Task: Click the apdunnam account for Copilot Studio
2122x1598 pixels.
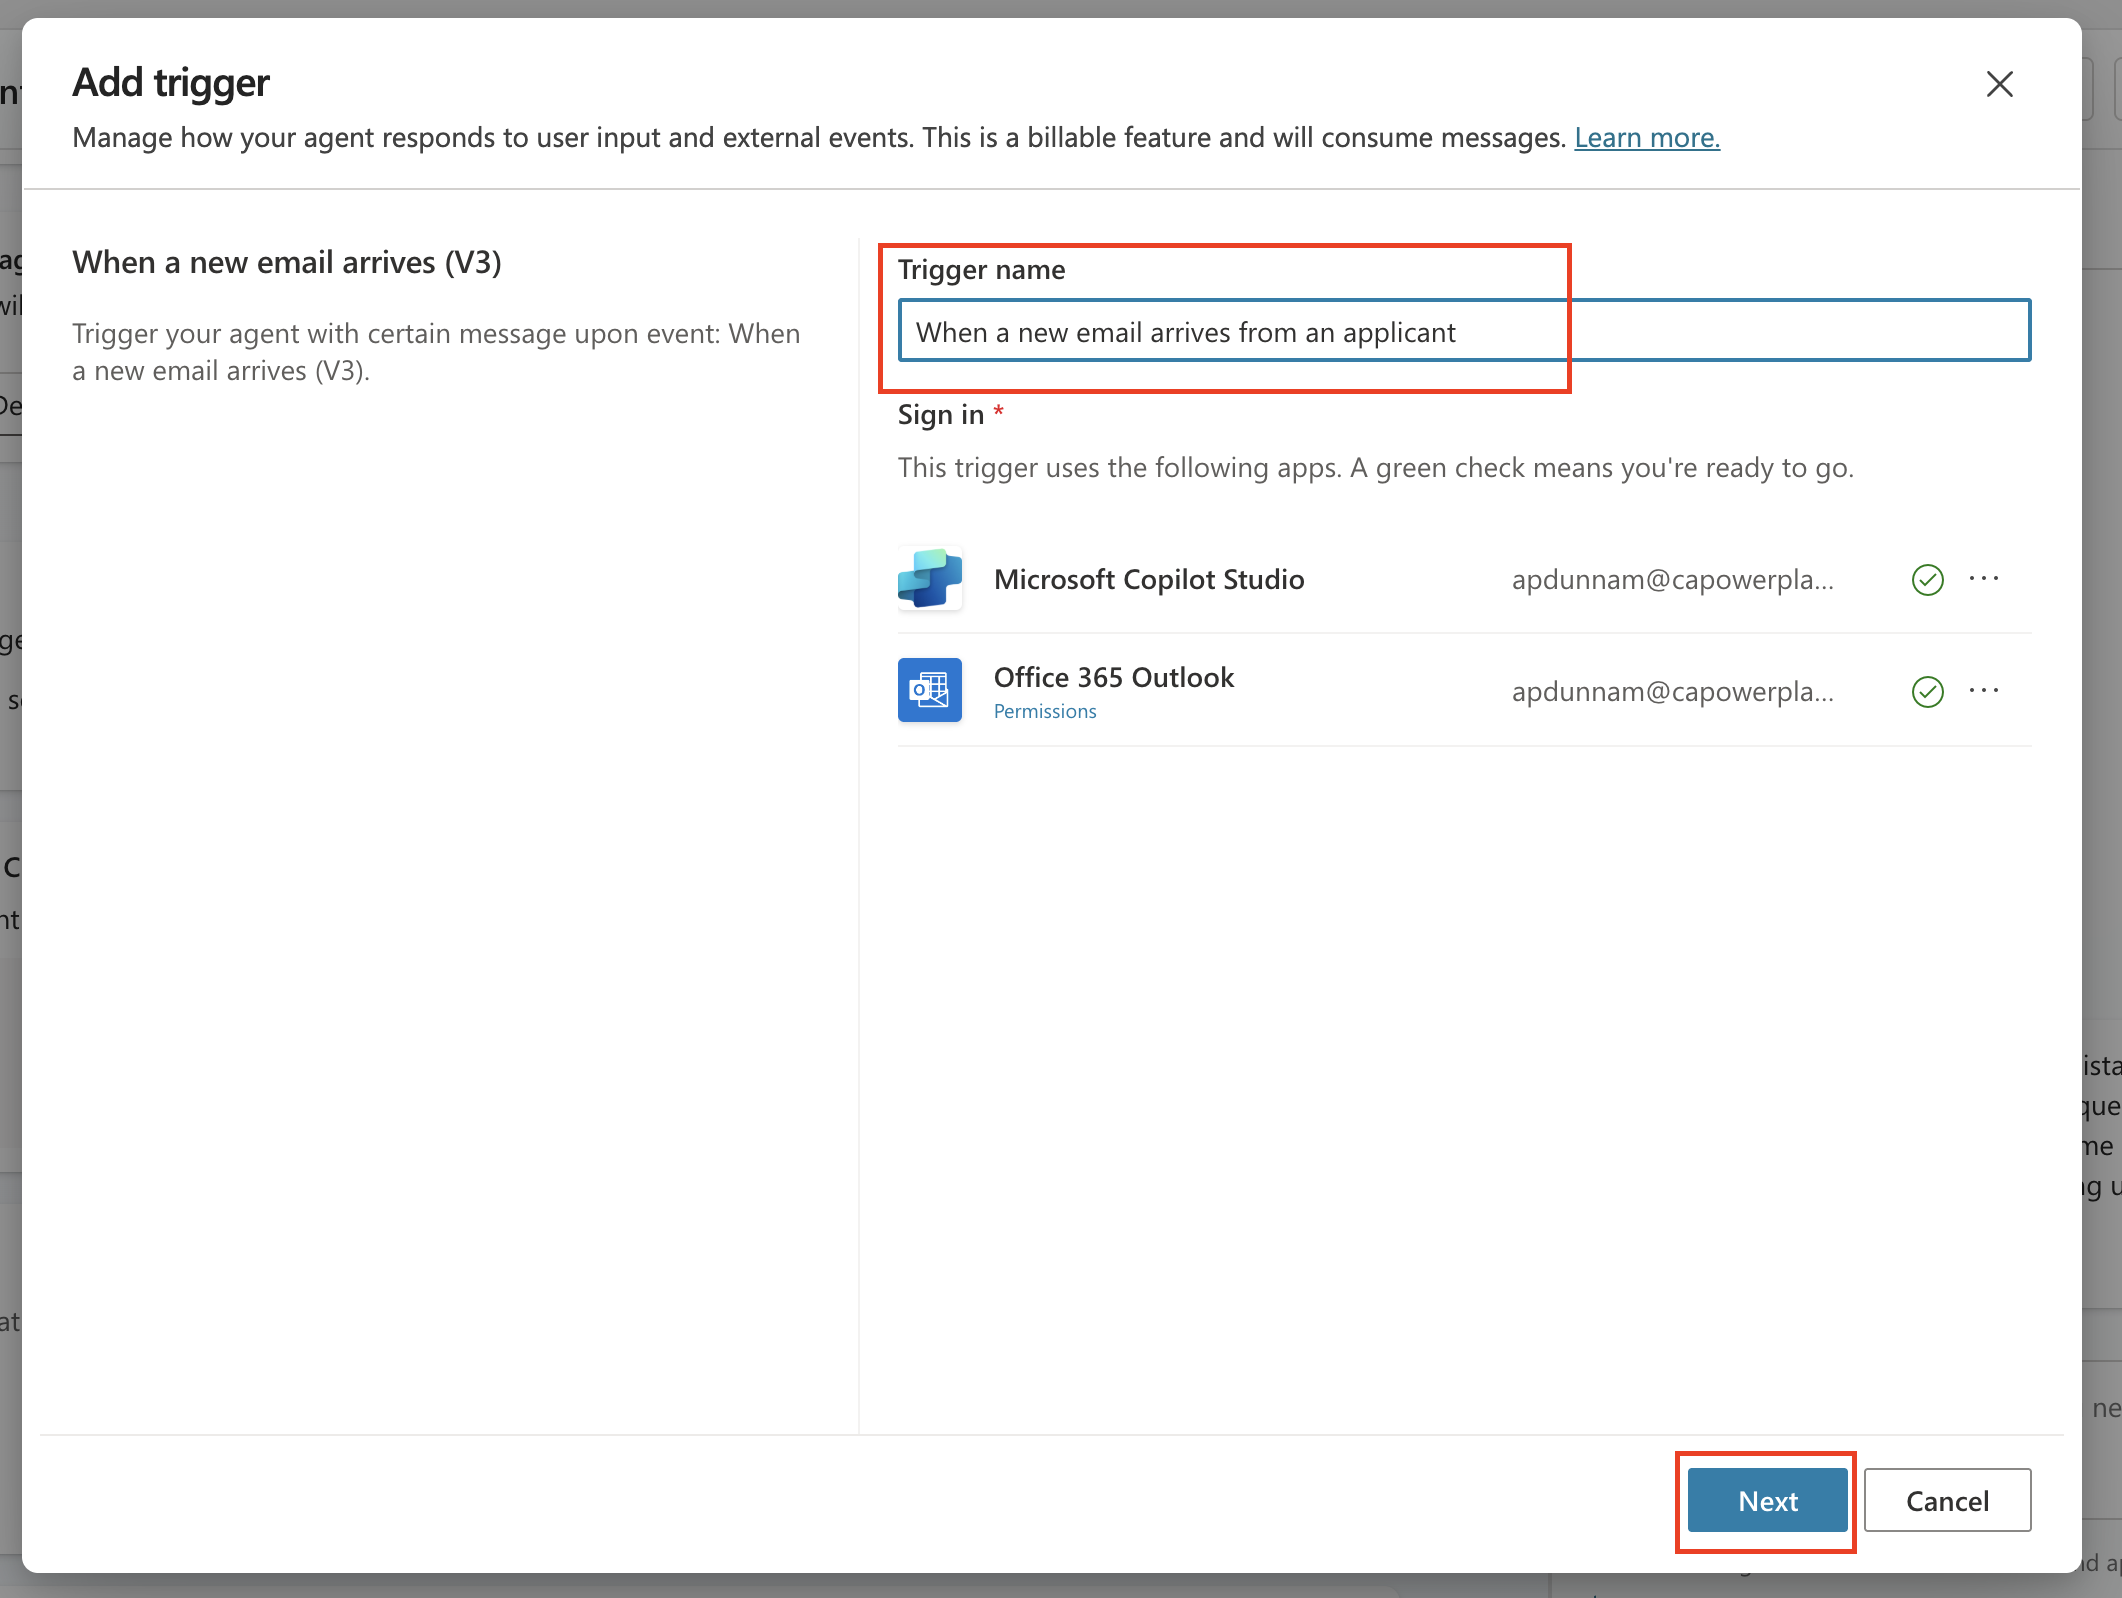Action: [1672, 579]
